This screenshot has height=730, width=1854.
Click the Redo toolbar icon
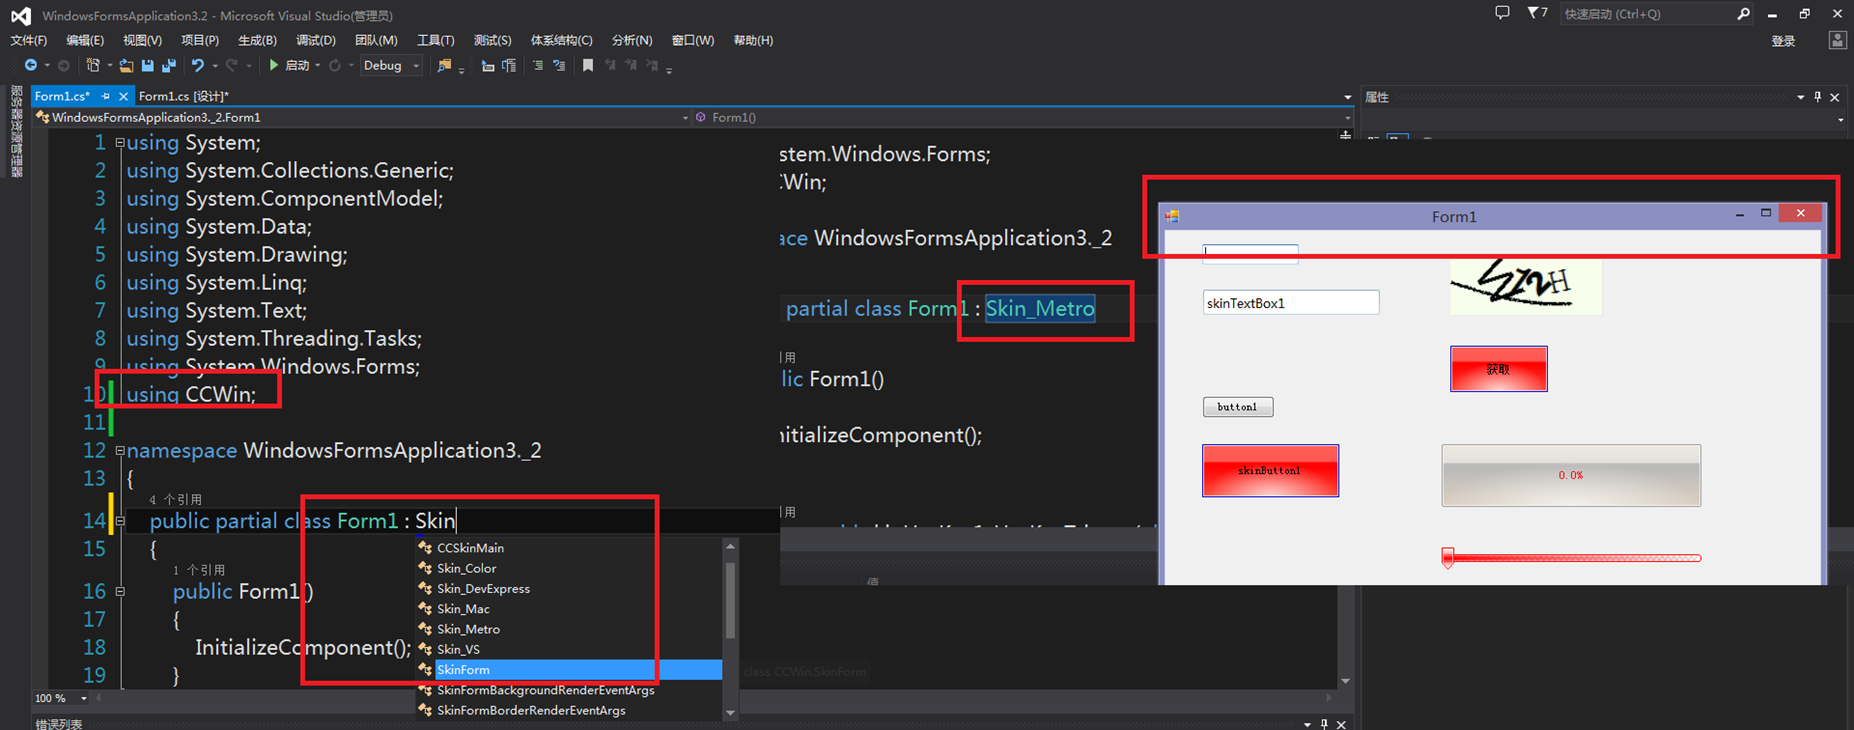click(x=232, y=66)
